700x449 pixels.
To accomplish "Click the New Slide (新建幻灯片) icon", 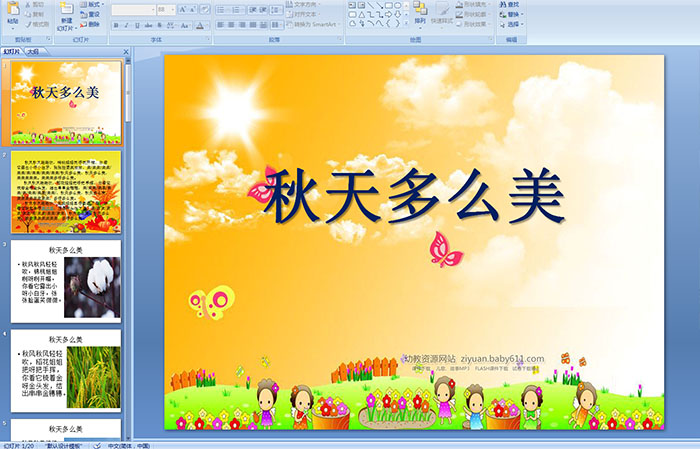I will pos(67,10).
